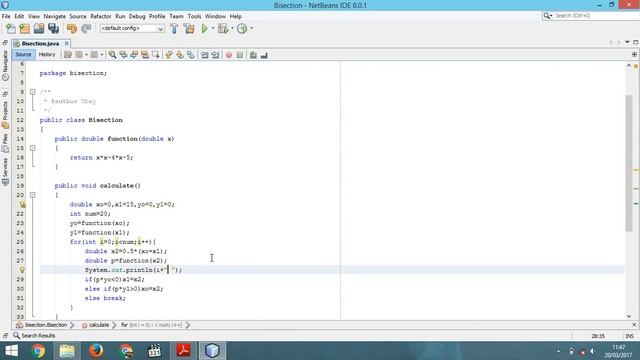The image size is (640, 360).
Task: Open the default config combo box
Action: [132, 28]
